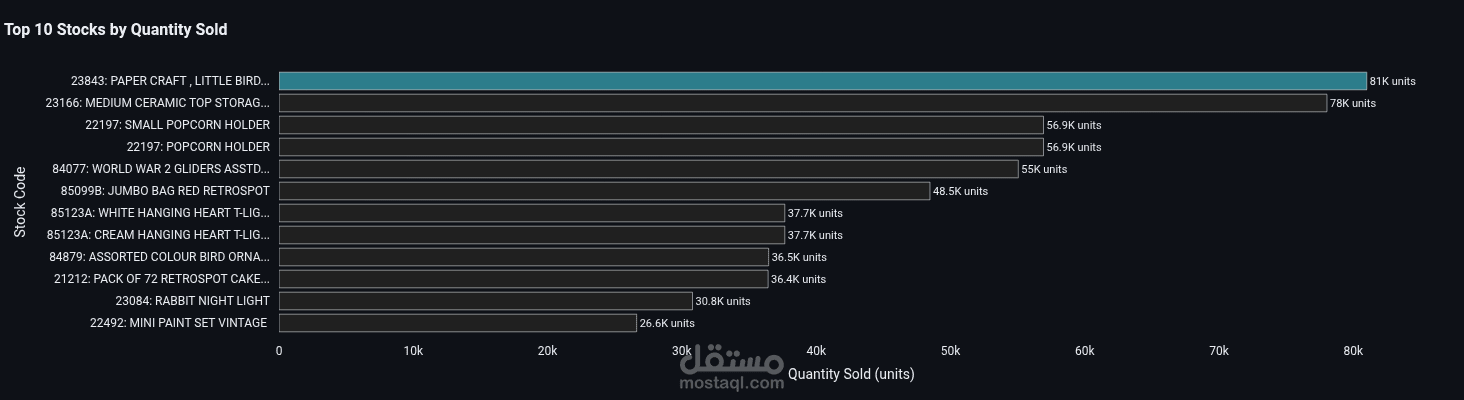1464x400 pixels.
Task: Click the ASSORTED COLOUR BIRD ORNAMENT bar
Action: pyautogui.click(x=523, y=257)
